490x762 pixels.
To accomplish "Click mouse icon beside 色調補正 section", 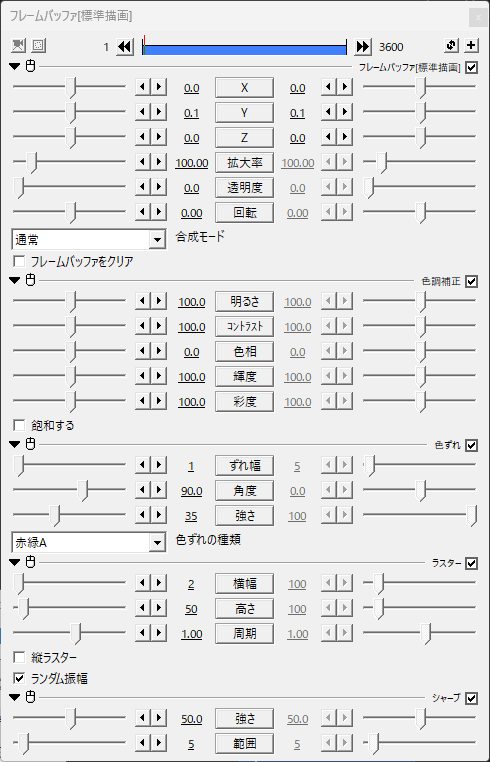I will pyautogui.click(x=31, y=280).
